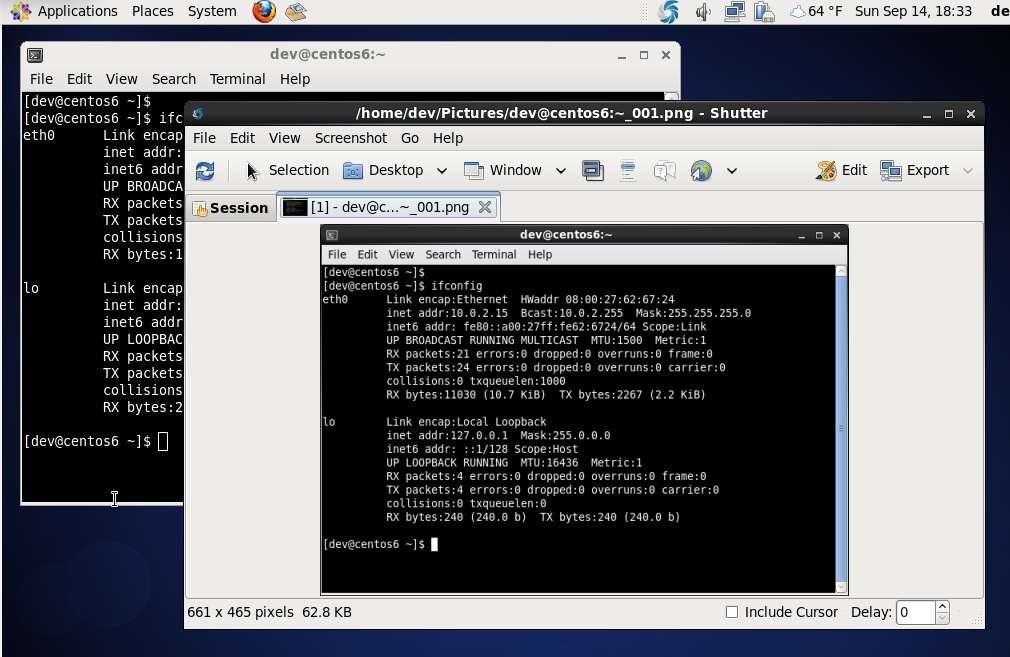Click the Redo last screenshot refresh icon
1010x657 pixels.
click(x=205, y=171)
